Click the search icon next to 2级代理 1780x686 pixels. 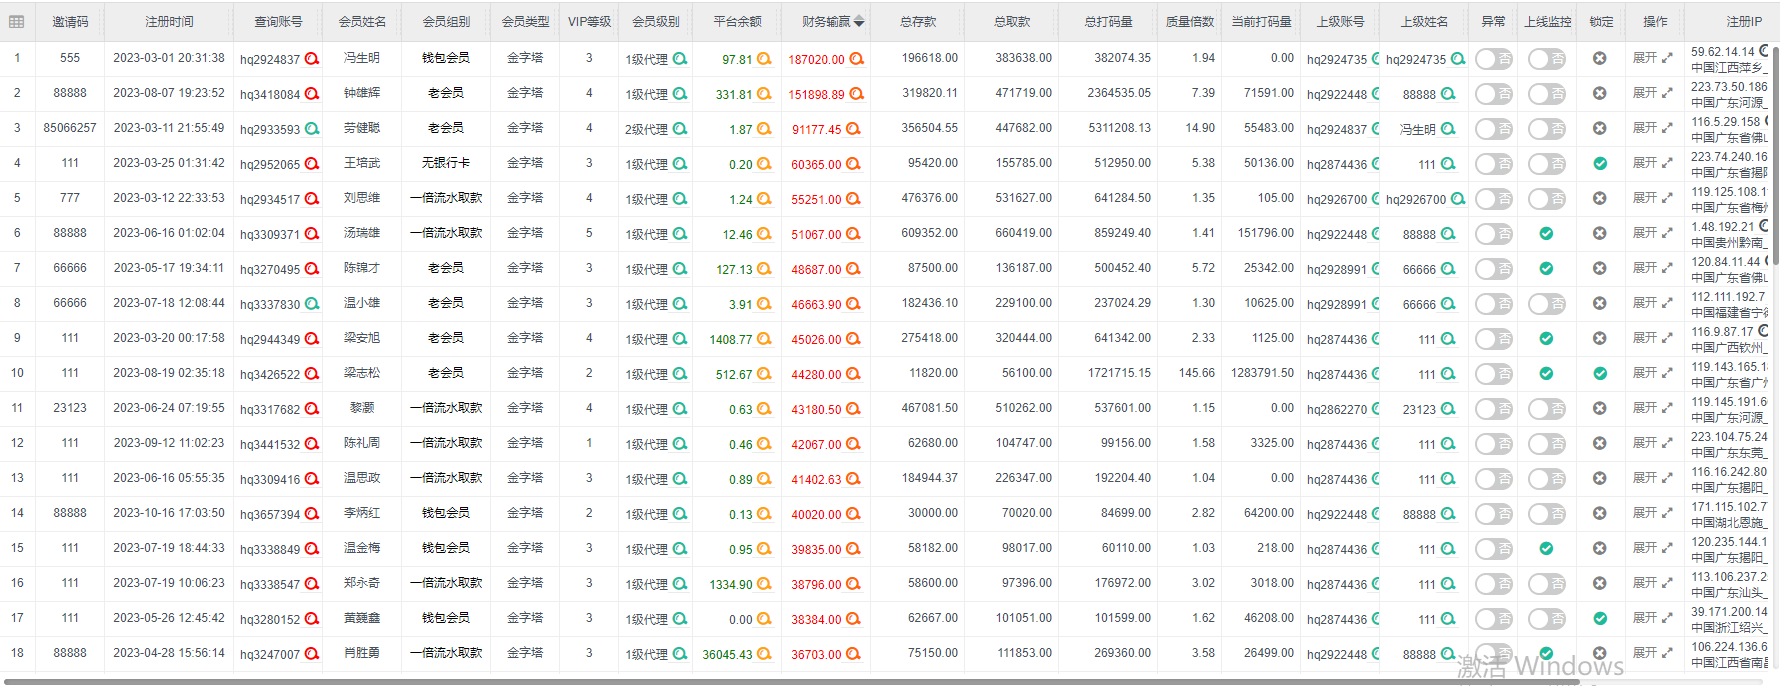click(680, 129)
